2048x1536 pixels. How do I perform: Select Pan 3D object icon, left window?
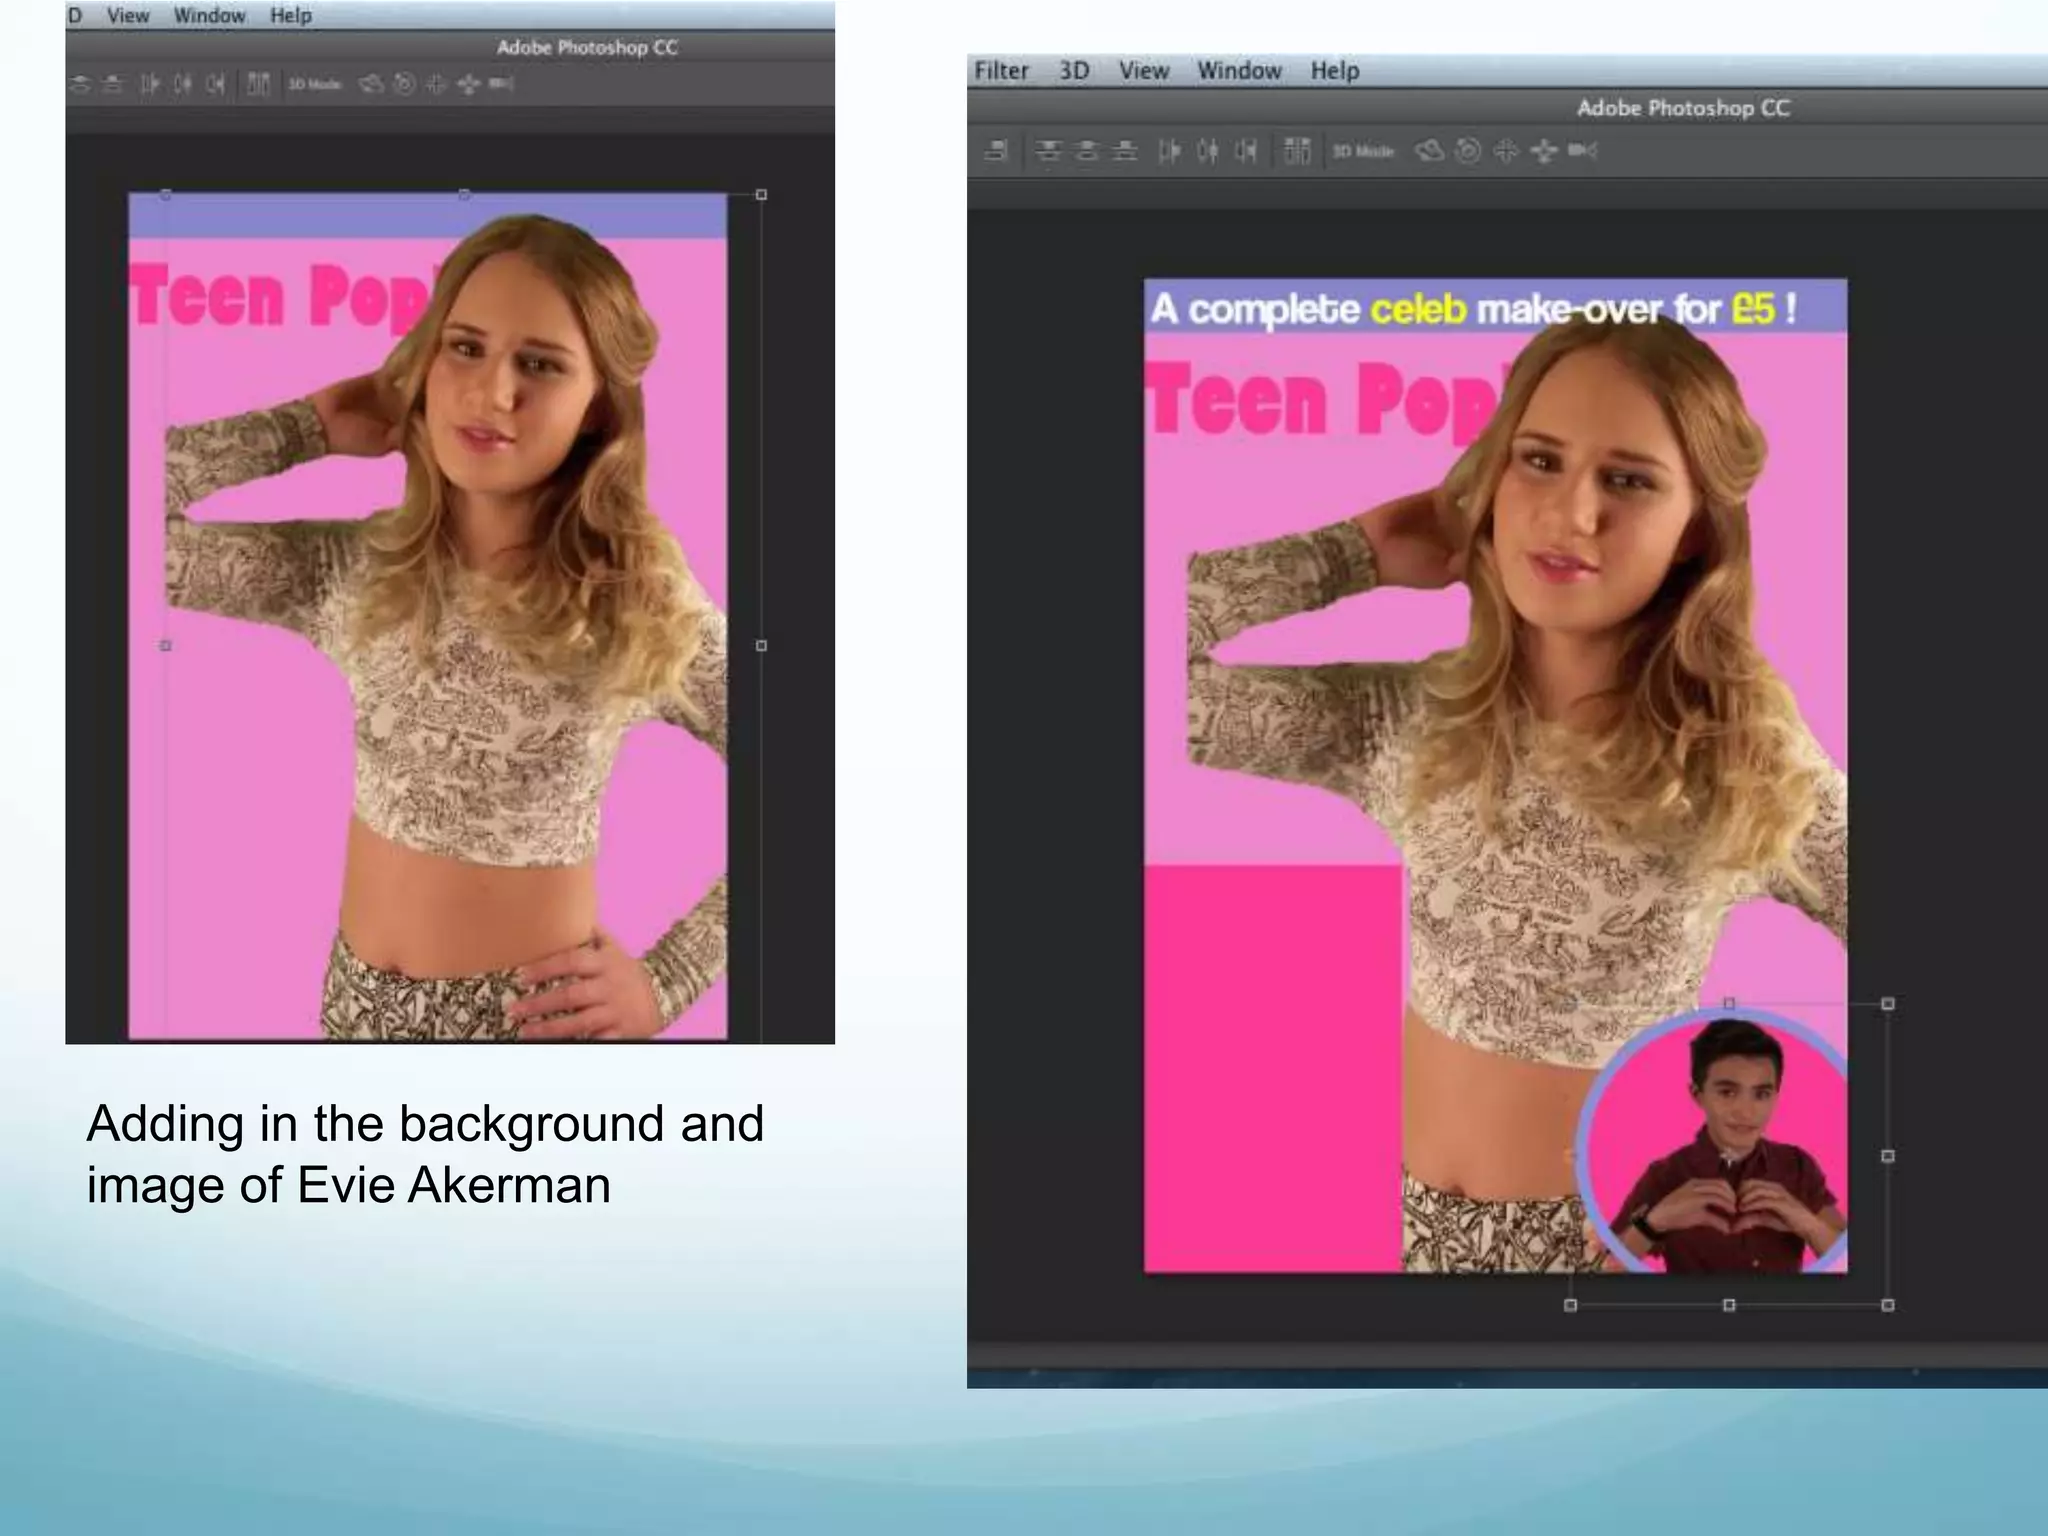point(436,84)
